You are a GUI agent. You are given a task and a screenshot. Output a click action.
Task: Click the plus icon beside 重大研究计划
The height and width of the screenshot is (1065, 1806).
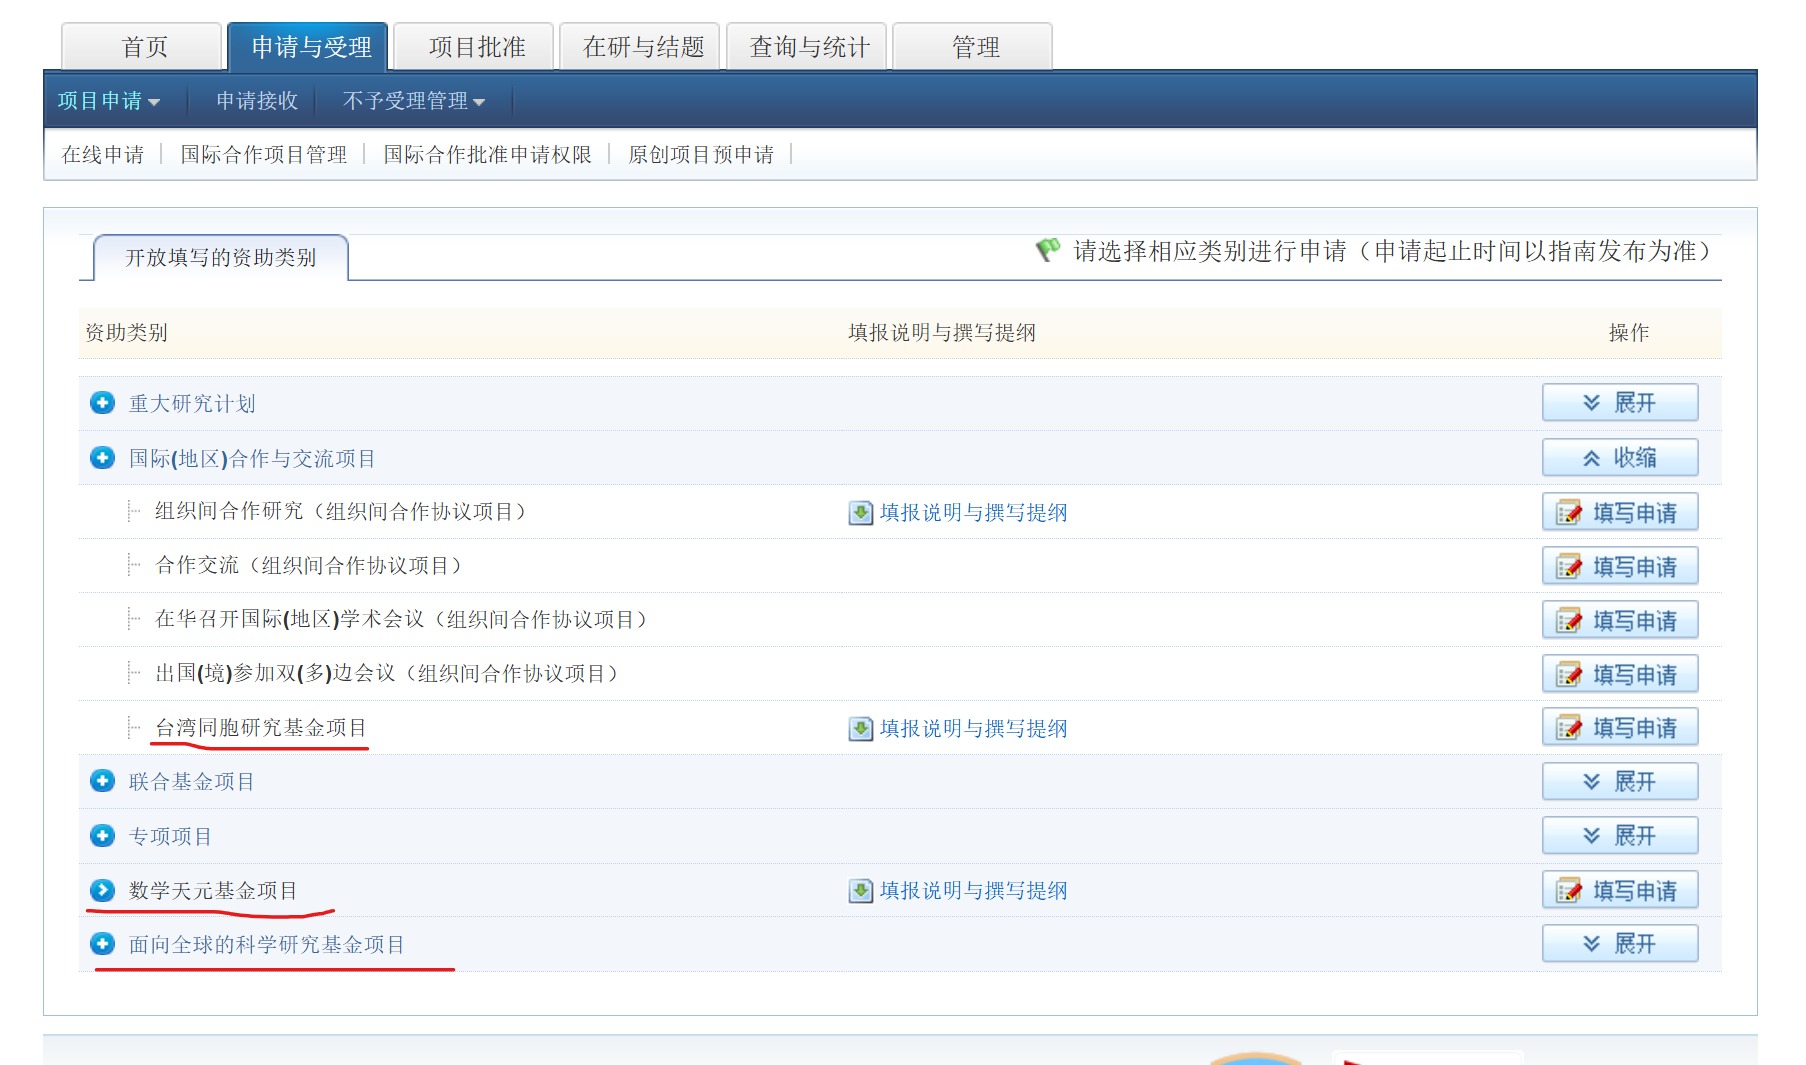(x=102, y=403)
